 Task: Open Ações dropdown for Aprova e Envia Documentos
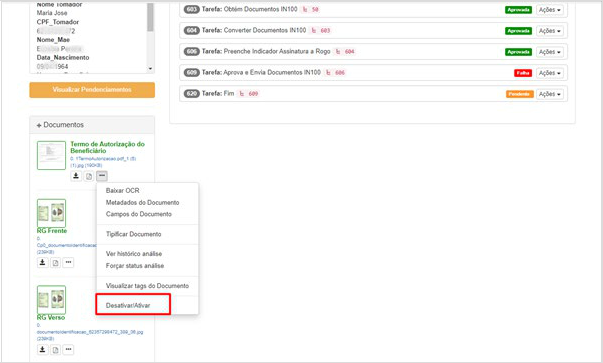pyautogui.click(x=550, y=73)
